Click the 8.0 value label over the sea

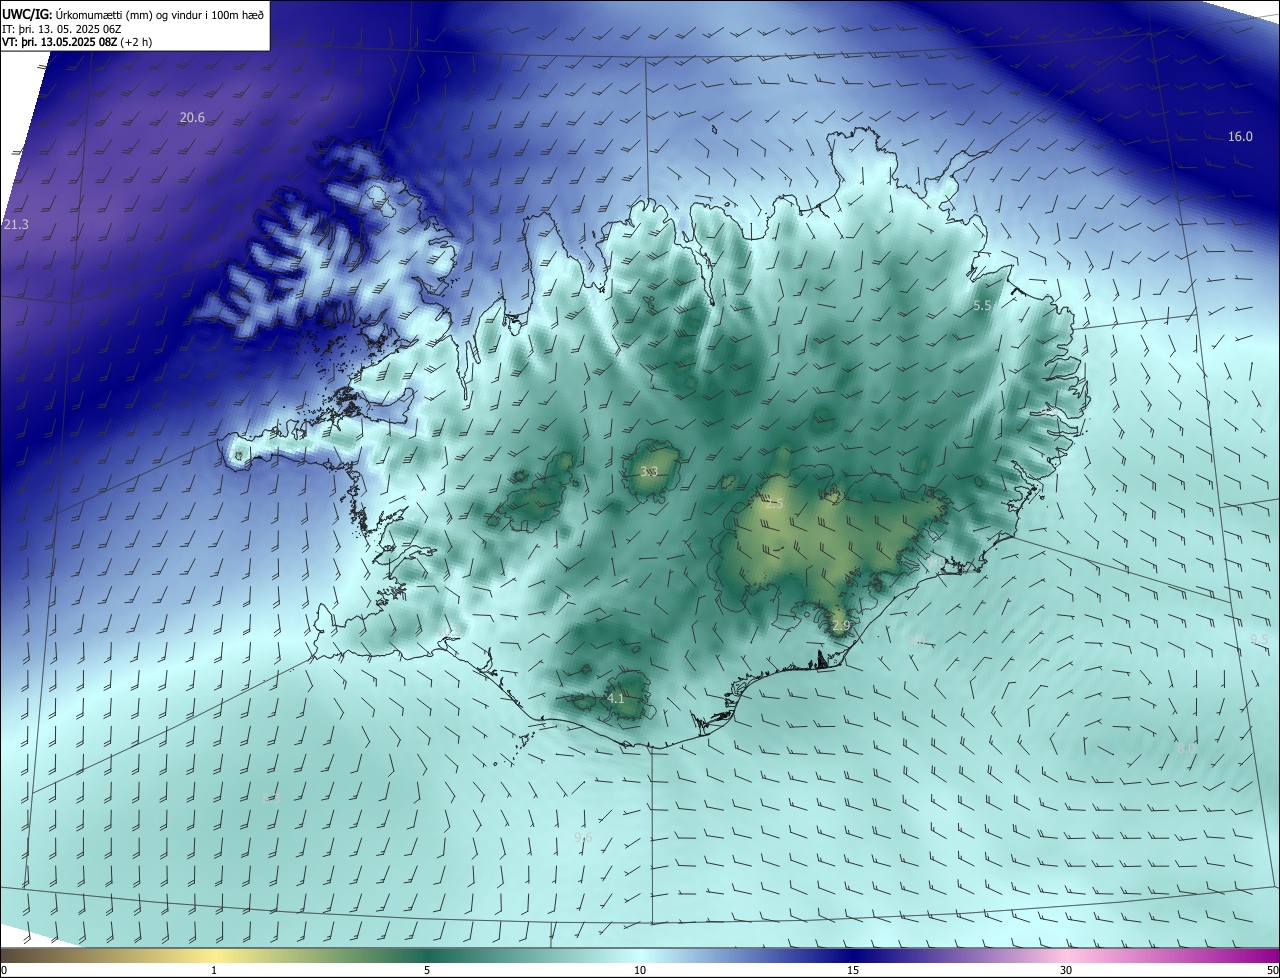[x=1186, y=748]
